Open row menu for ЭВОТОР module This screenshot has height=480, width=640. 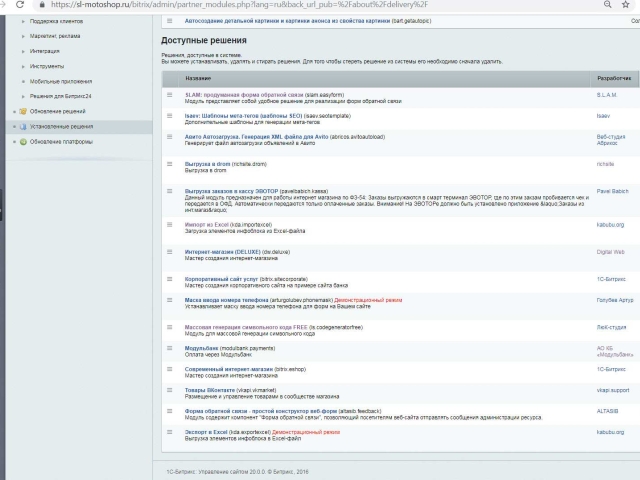pos(169,190)
